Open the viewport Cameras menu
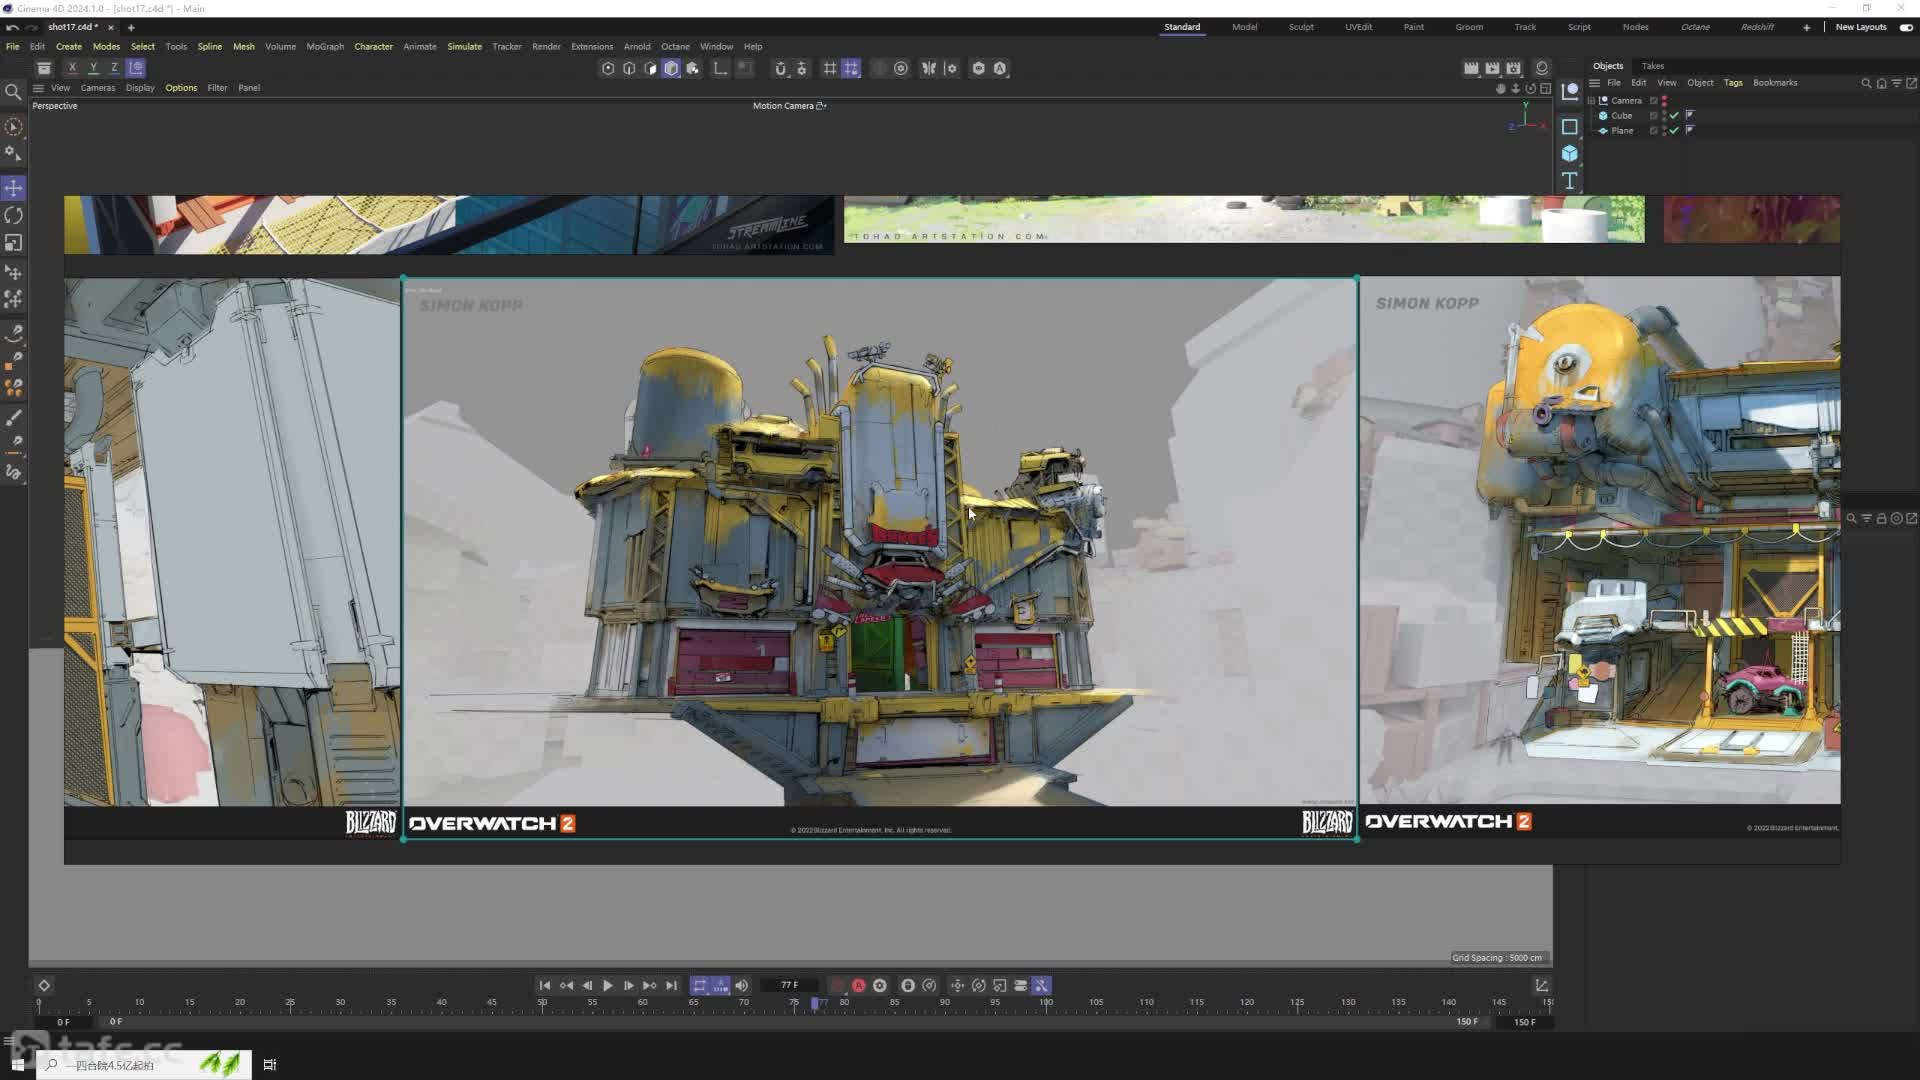This screenshot has height=1080, width=1920. pos(98,88)
